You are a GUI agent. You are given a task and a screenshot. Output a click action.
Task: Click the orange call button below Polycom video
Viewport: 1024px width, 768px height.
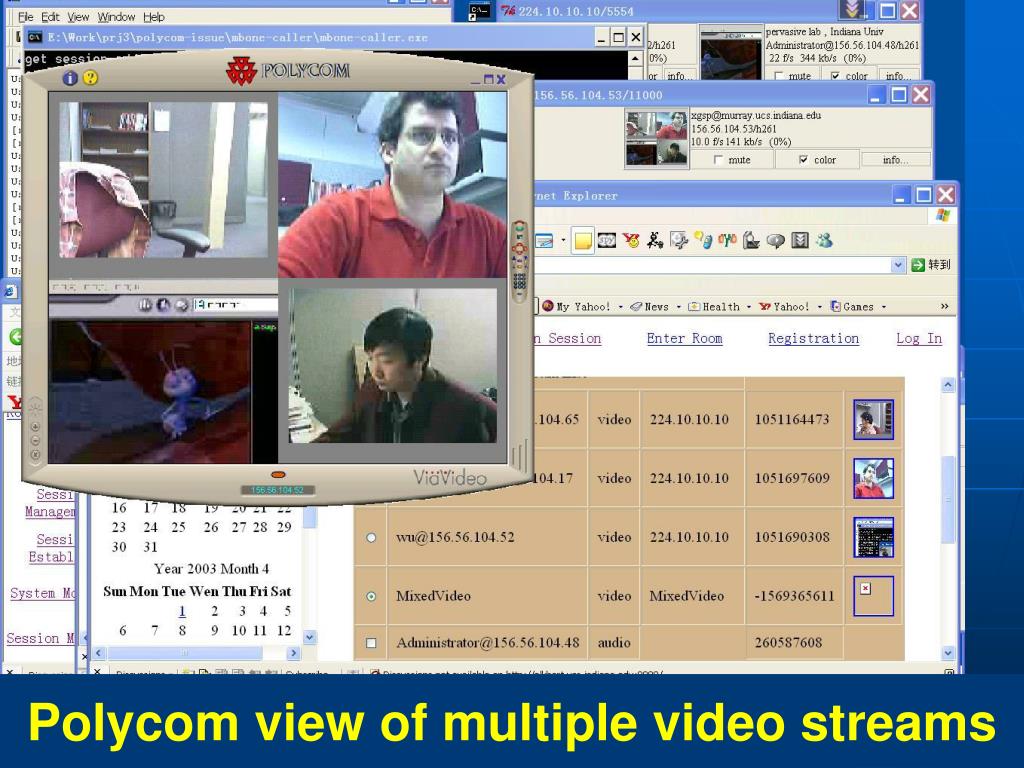278,475
